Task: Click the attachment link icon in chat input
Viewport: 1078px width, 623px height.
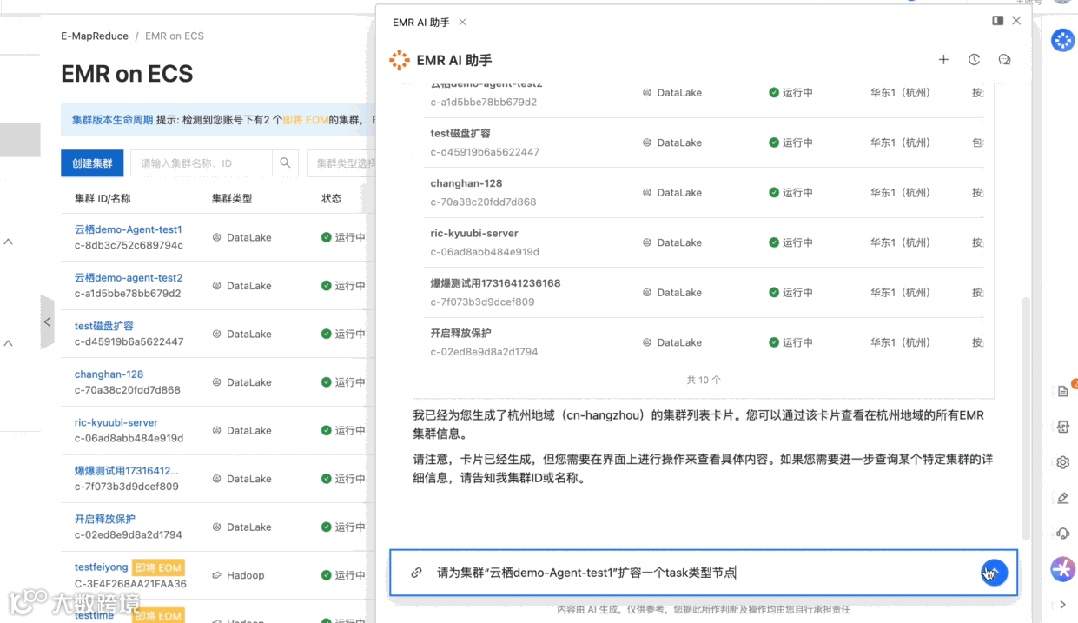Action: click(416, 572)
